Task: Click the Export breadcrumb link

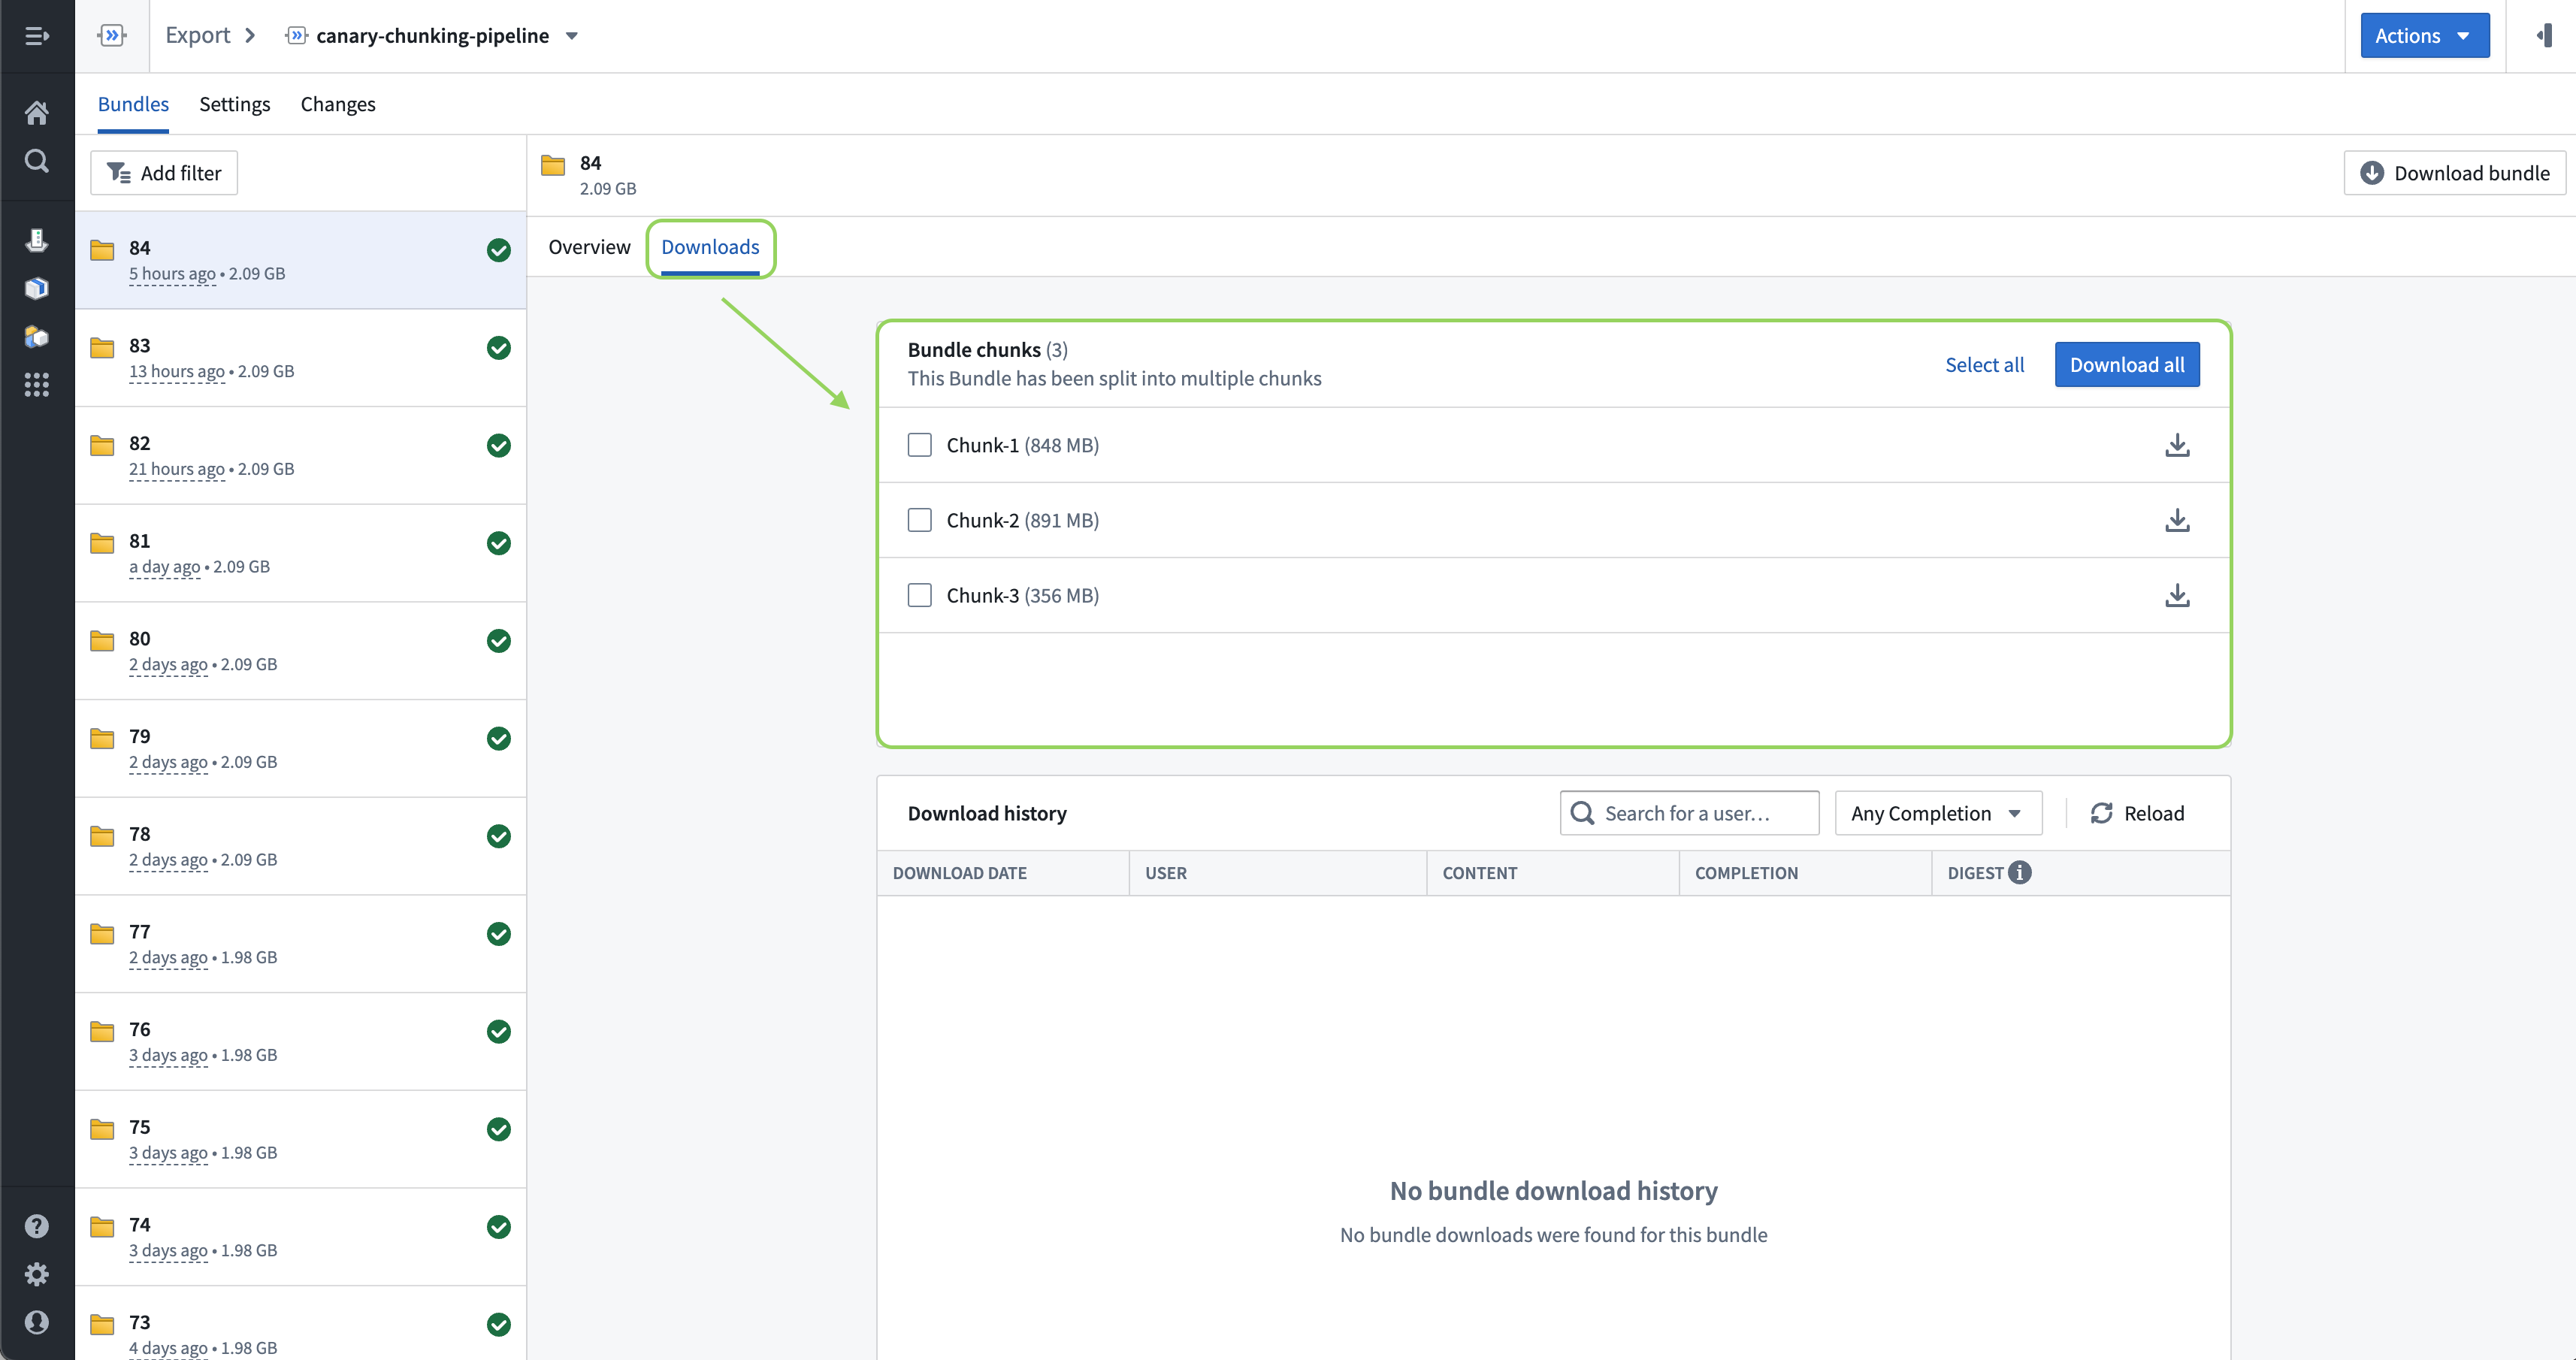Action: [198, 36]
